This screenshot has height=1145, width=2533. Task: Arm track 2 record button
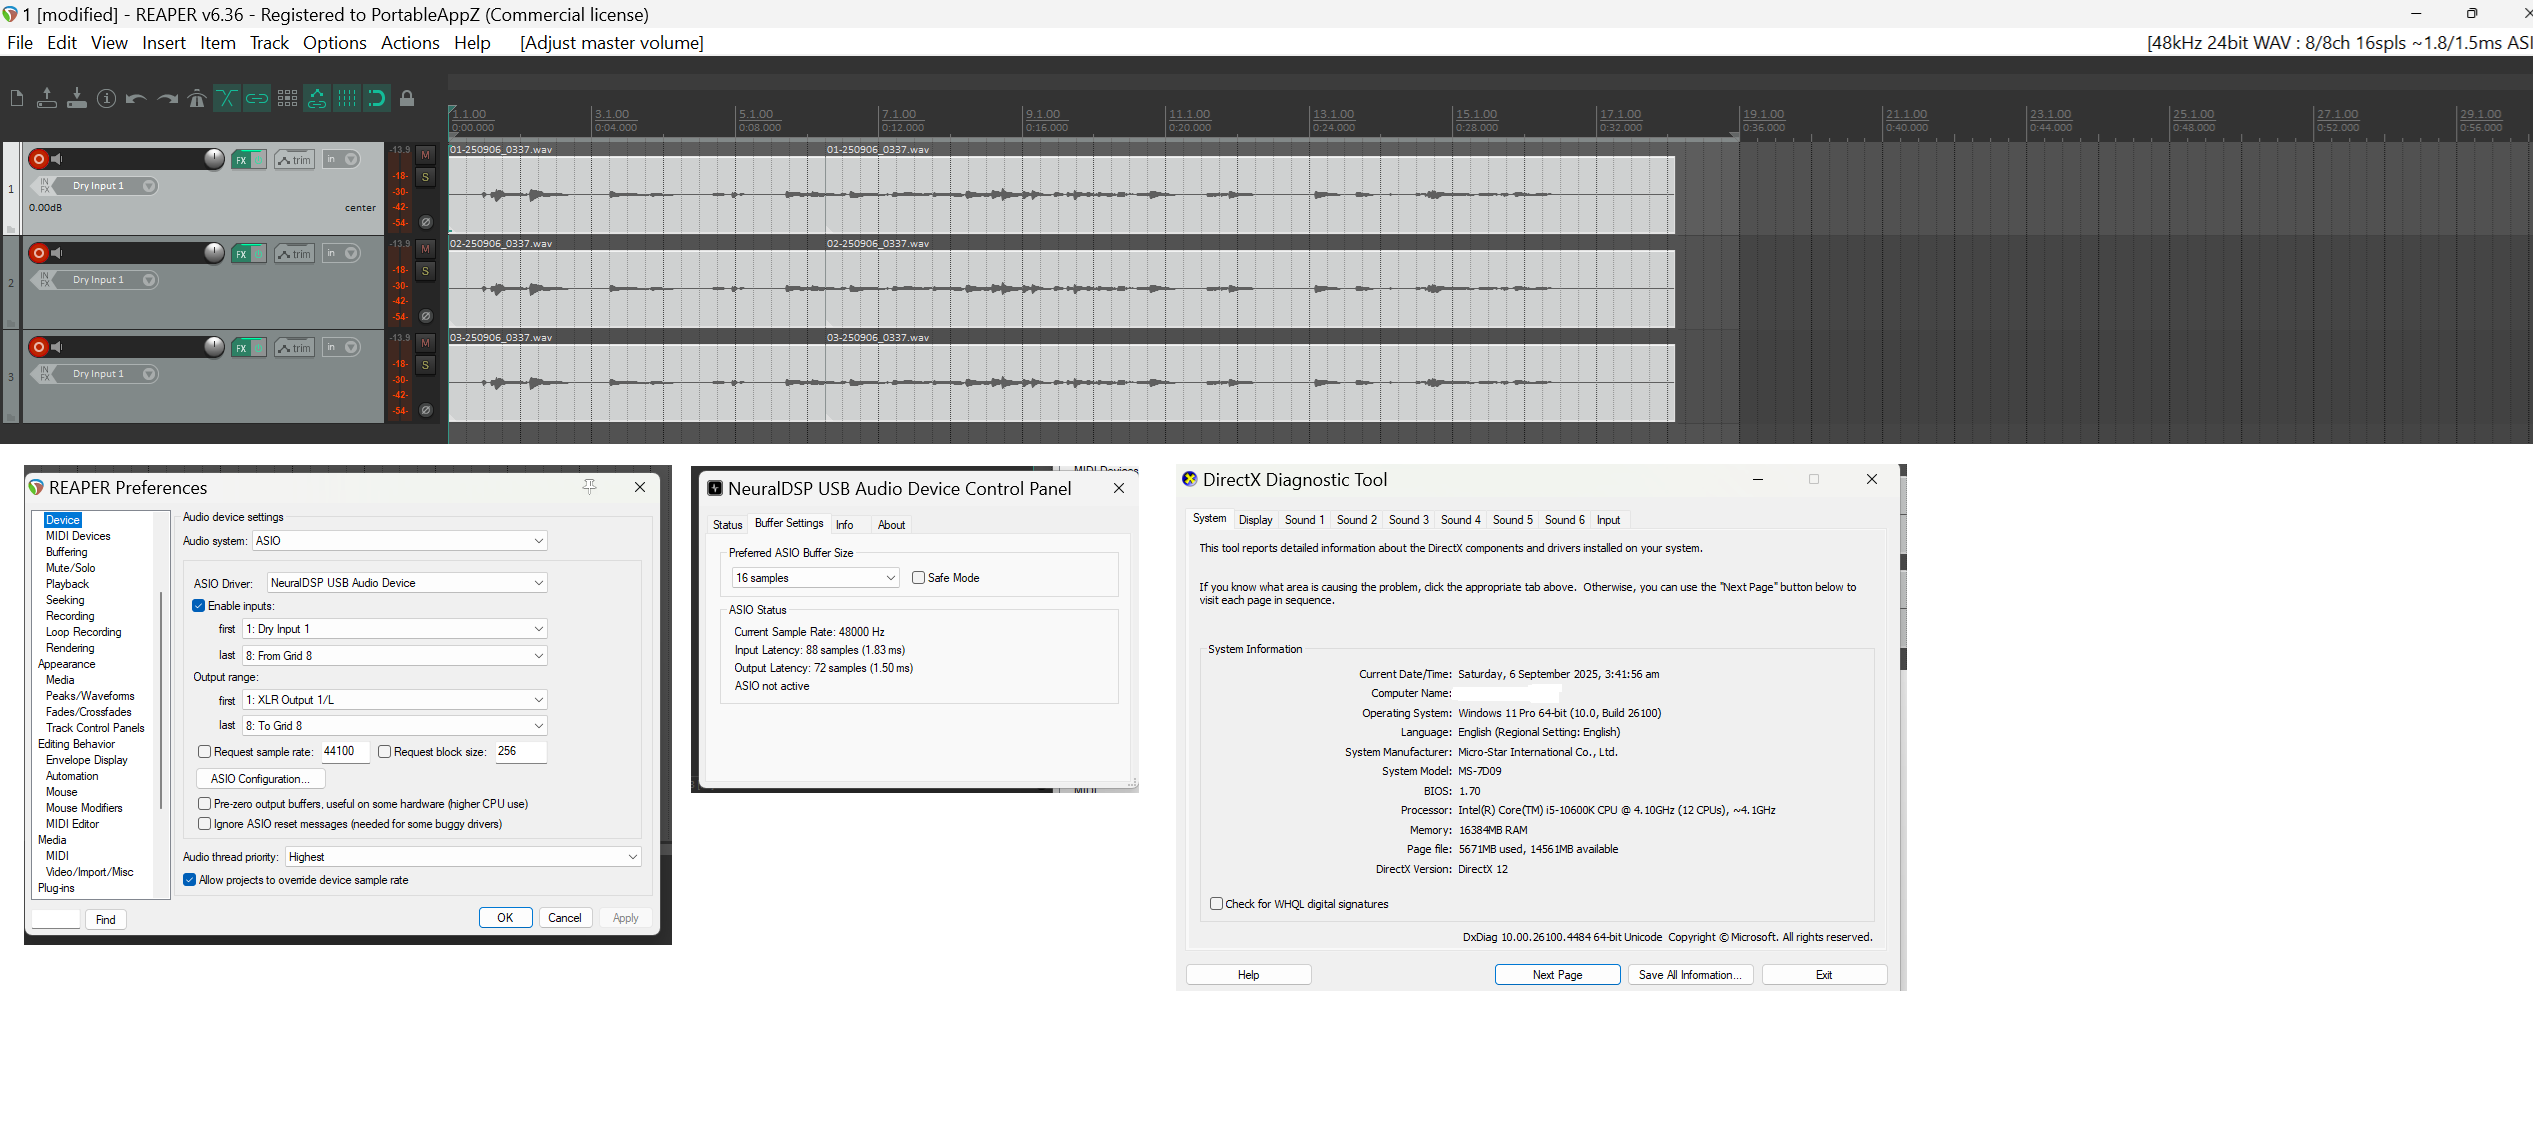click(38, 253)
